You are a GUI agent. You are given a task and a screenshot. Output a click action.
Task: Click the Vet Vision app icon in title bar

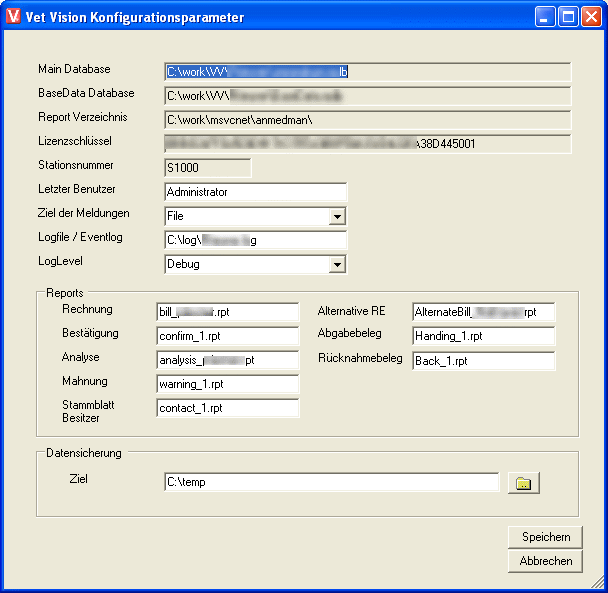pyautogui.click(x=13, y=16)
